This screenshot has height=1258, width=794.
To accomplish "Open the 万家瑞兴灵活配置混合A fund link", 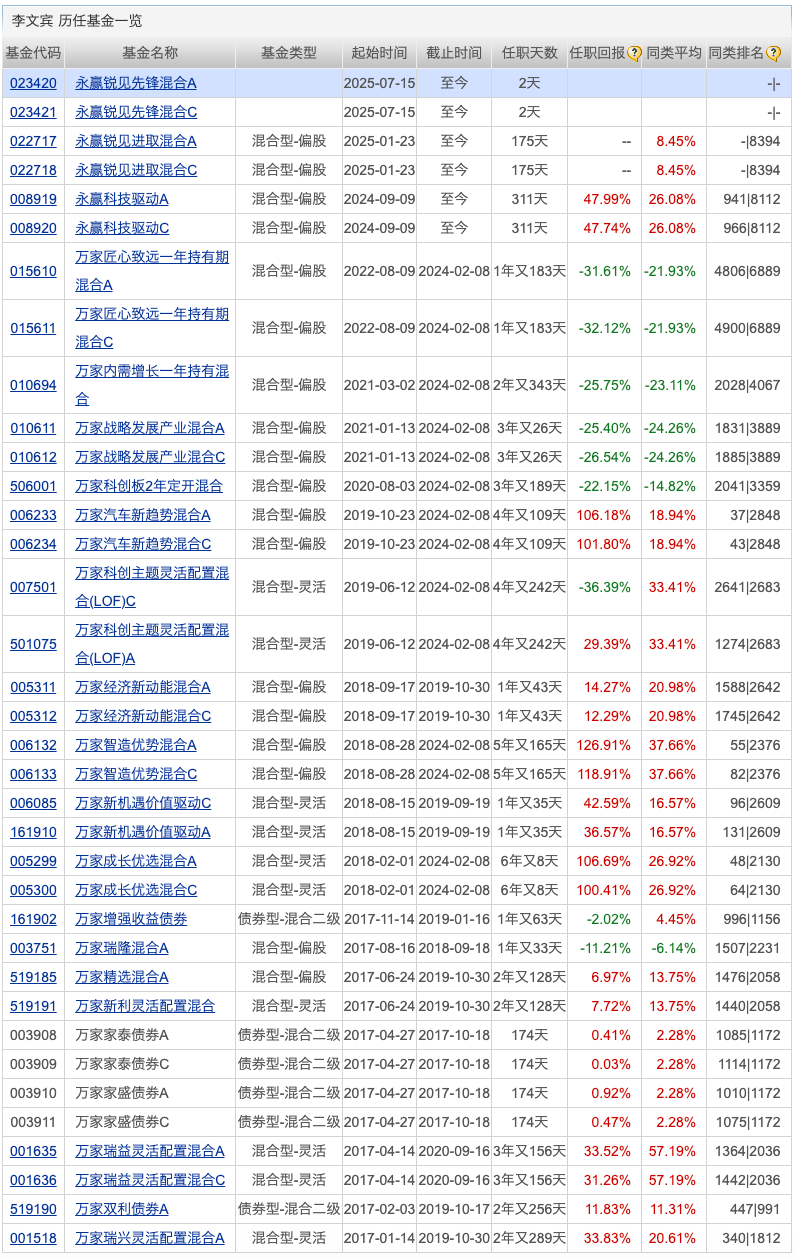I will 150,1238.
